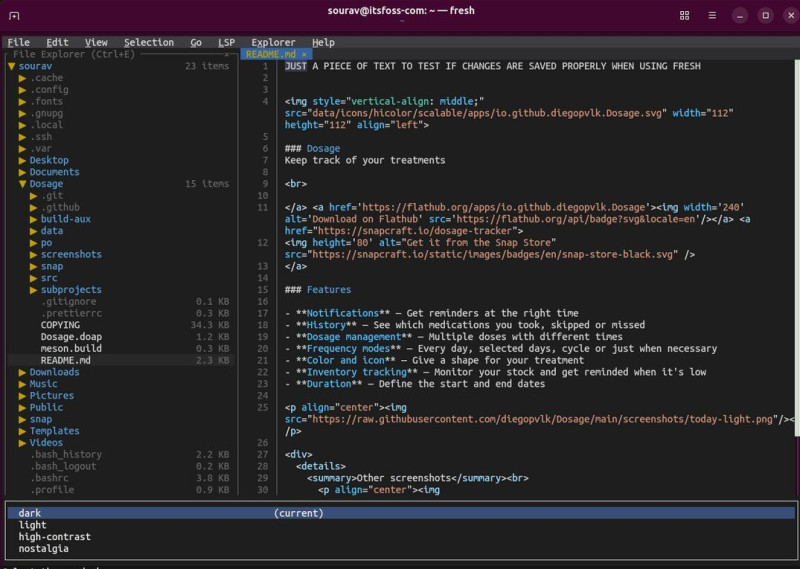Screen dimensions: 800x569
Task: Click the editor's vertical scrollbar
Action: pos(797,250)
